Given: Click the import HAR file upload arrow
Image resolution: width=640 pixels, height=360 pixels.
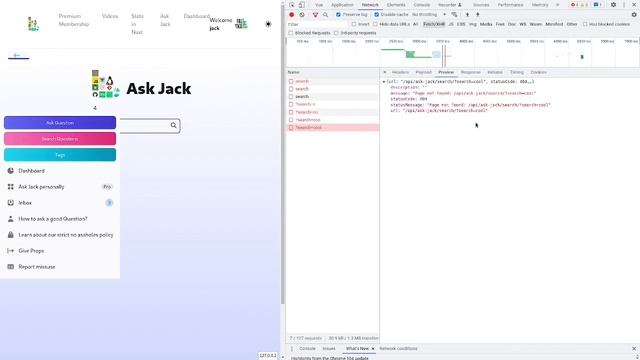Looking at the screenshot, I should (467, 15).
